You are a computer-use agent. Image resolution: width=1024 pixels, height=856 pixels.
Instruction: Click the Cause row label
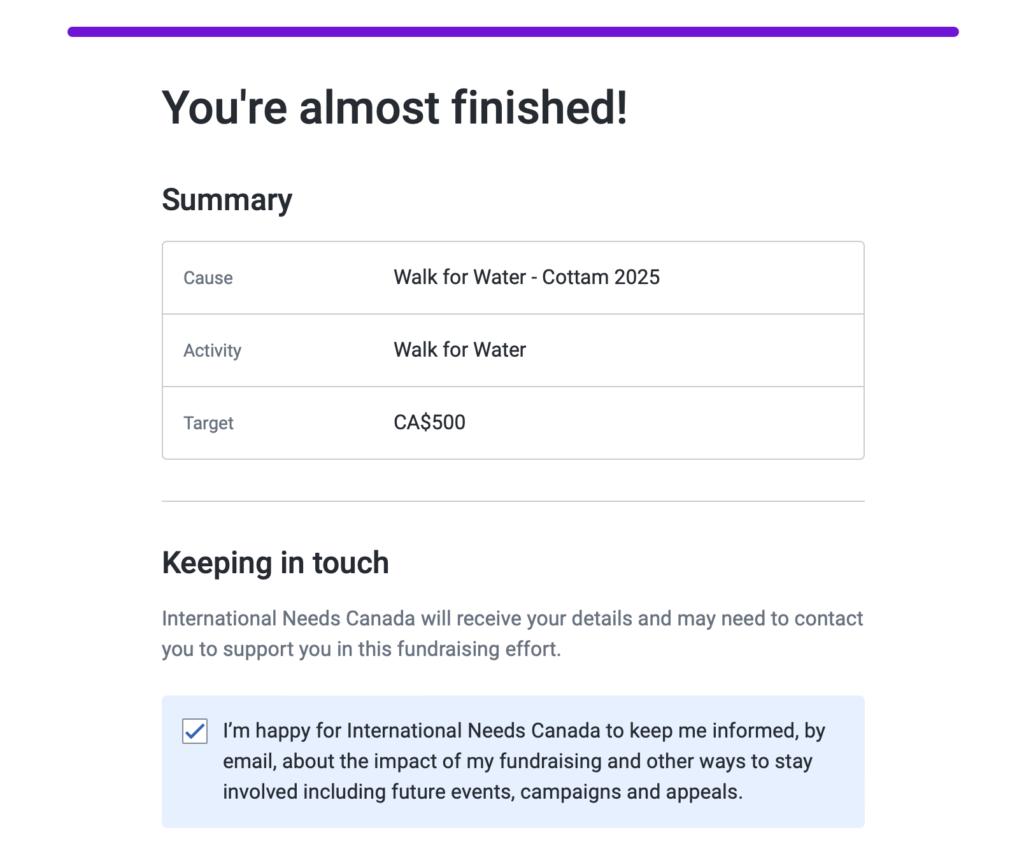[x=208, y=278]
